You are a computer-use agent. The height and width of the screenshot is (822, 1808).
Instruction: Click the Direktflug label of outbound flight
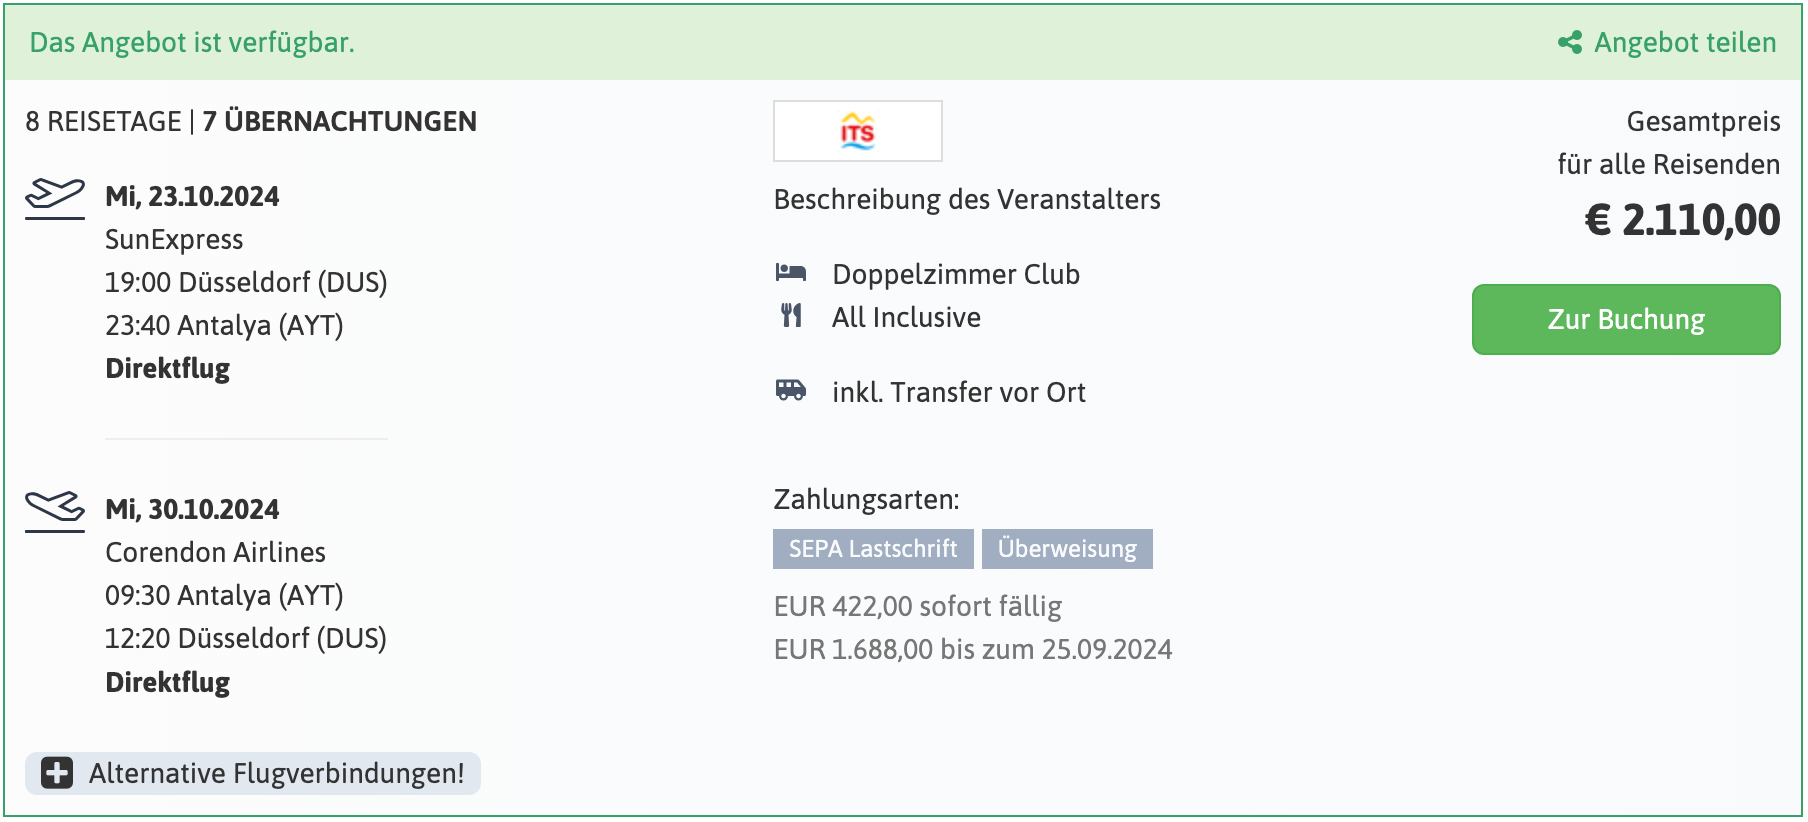point(169,368)
